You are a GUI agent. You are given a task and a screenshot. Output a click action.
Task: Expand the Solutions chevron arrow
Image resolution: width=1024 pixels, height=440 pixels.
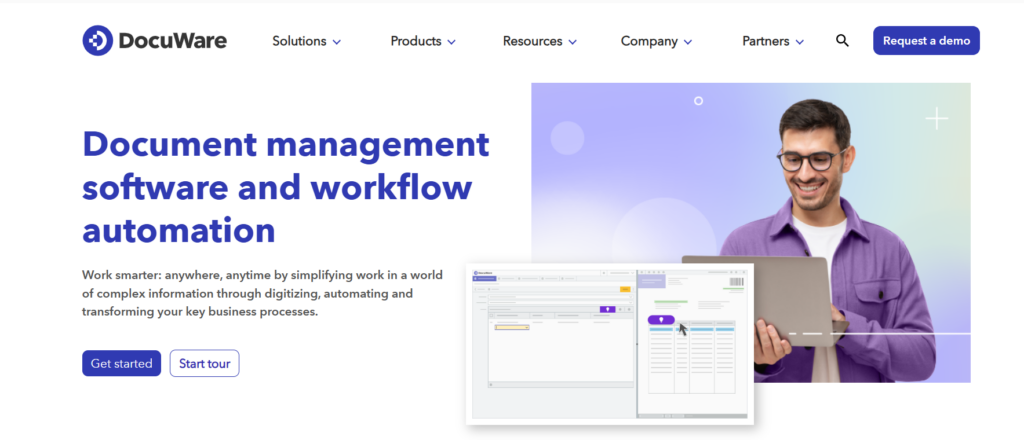[337, 42]
